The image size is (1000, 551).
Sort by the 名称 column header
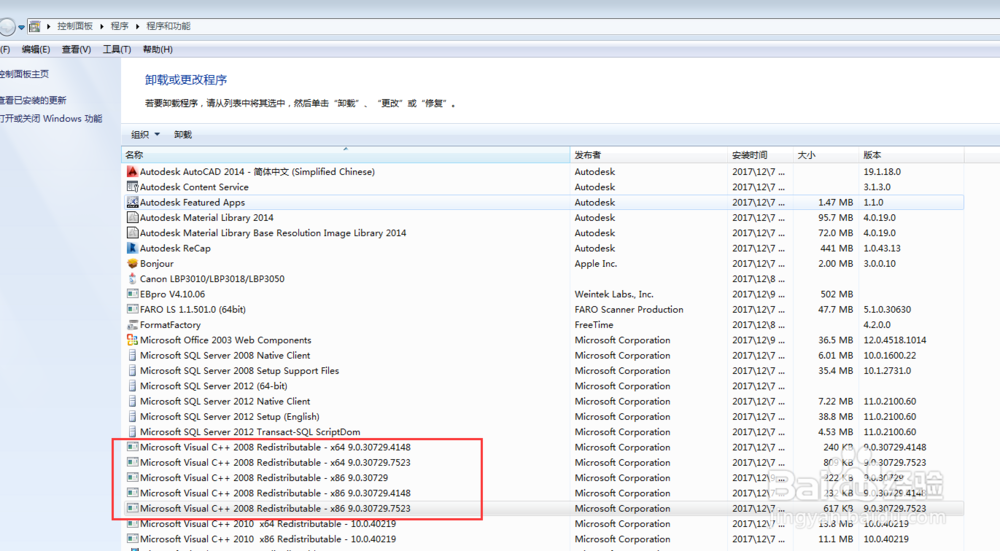(345, 155)
